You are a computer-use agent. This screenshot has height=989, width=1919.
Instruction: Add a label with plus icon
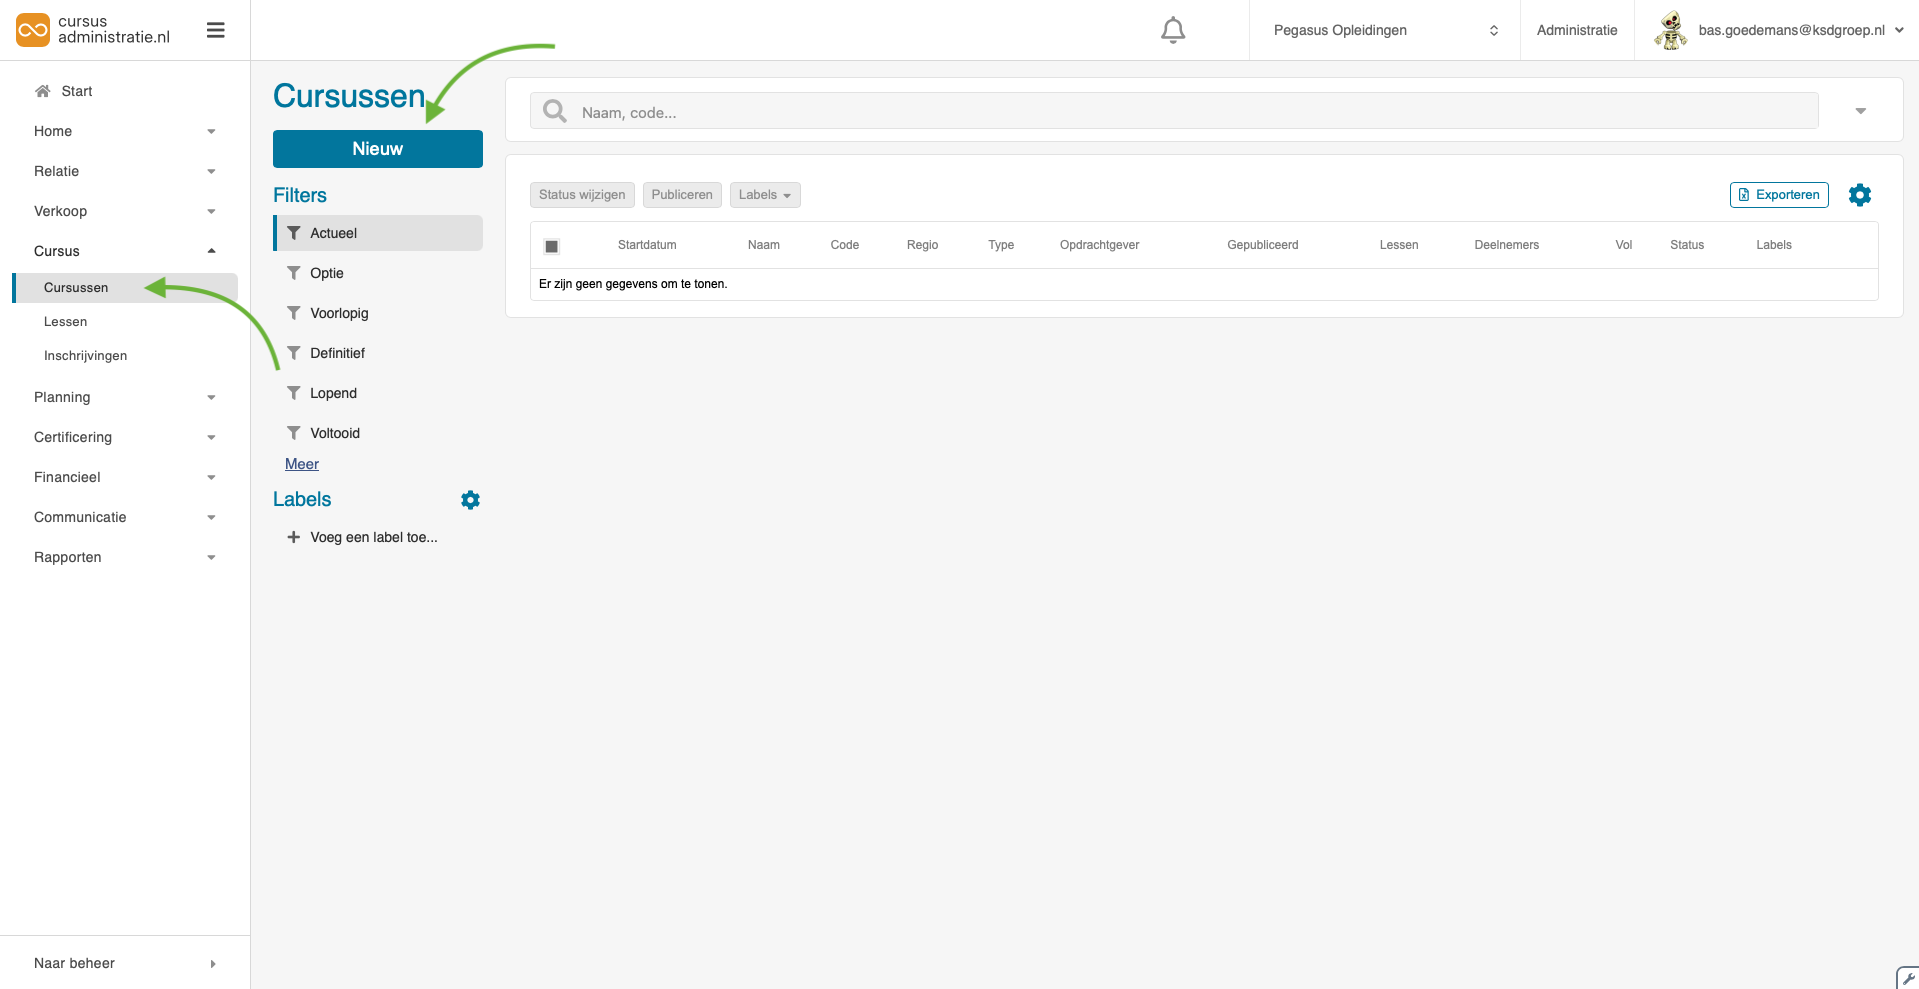(294, 537)
